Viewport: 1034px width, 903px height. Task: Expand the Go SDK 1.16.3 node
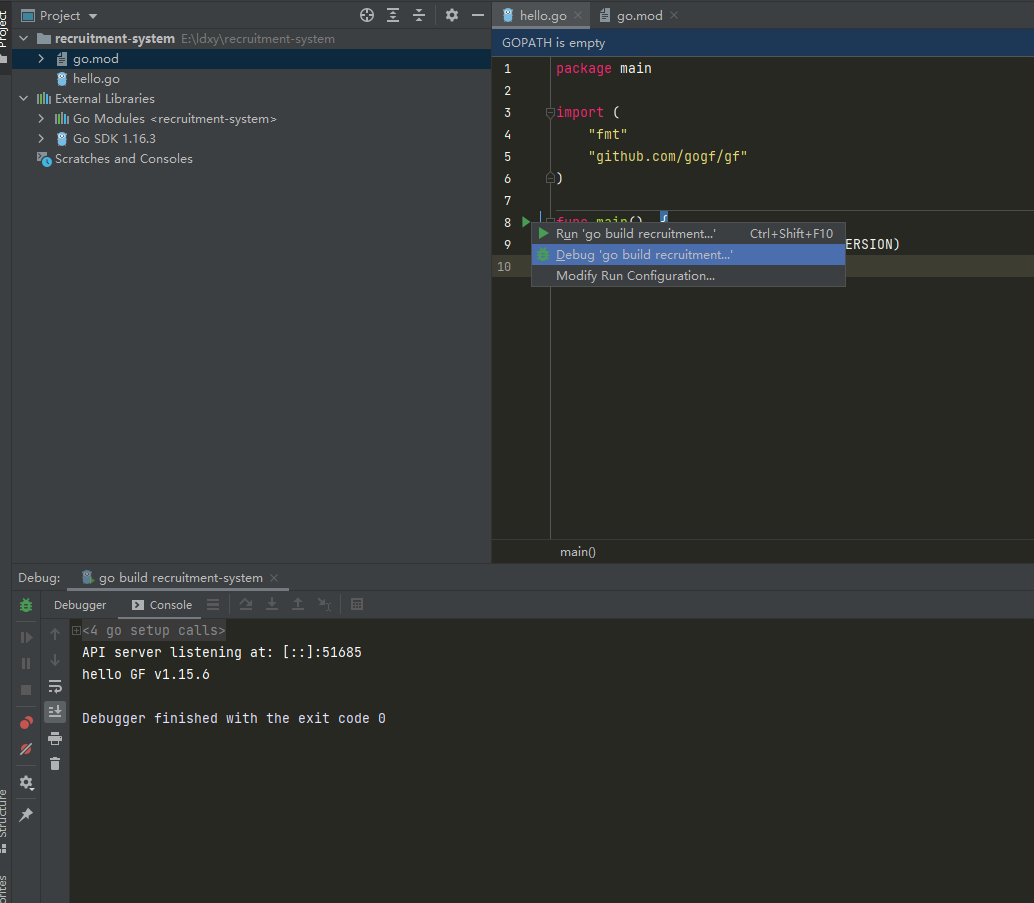(41, 139)
